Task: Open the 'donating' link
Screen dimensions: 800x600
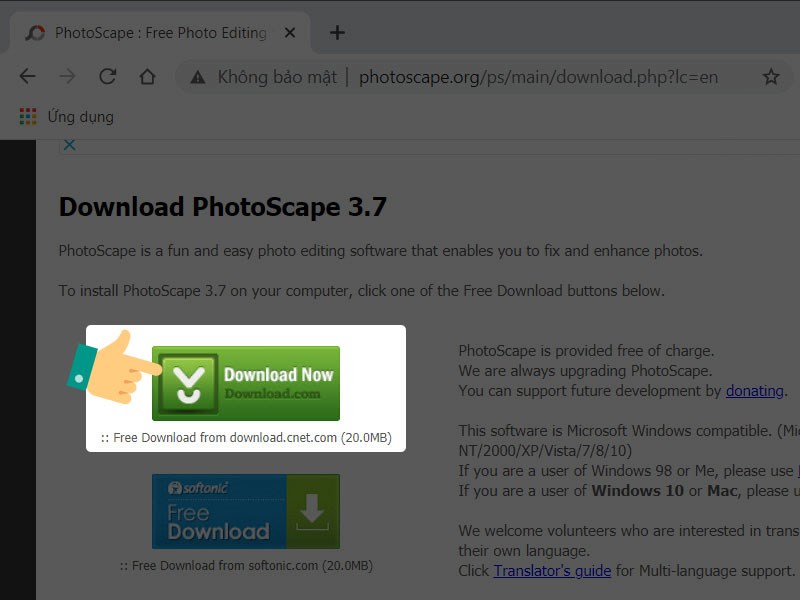Action: pos(755,391)
